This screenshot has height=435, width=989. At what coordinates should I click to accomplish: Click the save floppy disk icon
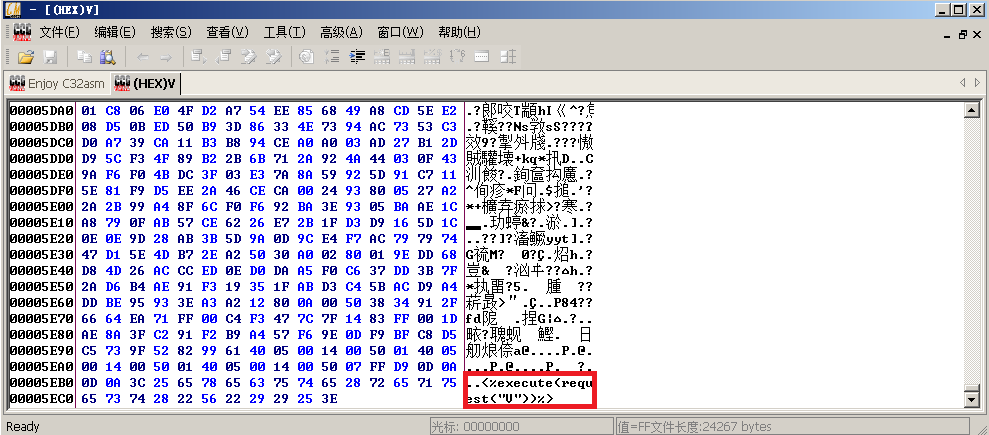pos(50,57)
